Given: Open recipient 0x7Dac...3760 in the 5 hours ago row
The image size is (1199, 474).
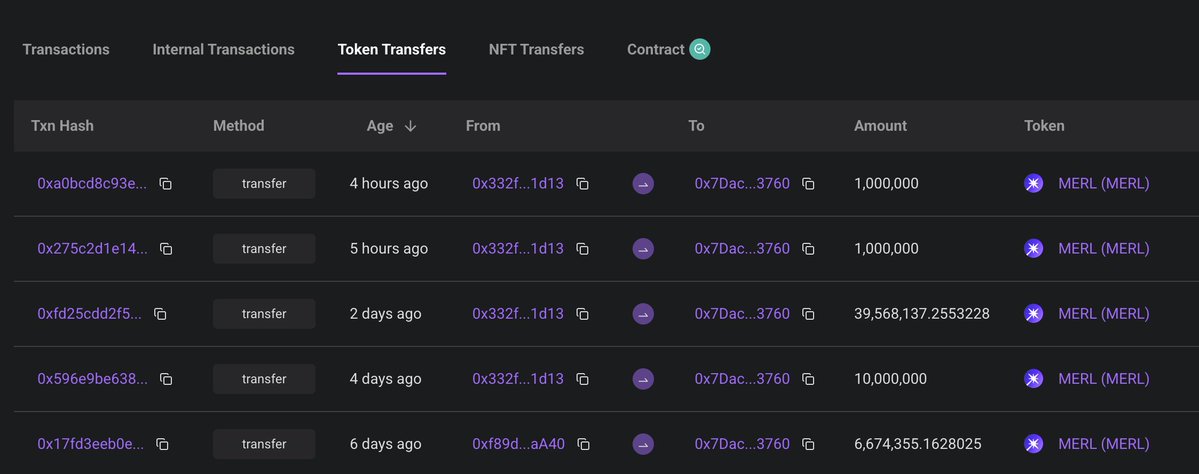Looking at the screenshot, I should 742,249.
